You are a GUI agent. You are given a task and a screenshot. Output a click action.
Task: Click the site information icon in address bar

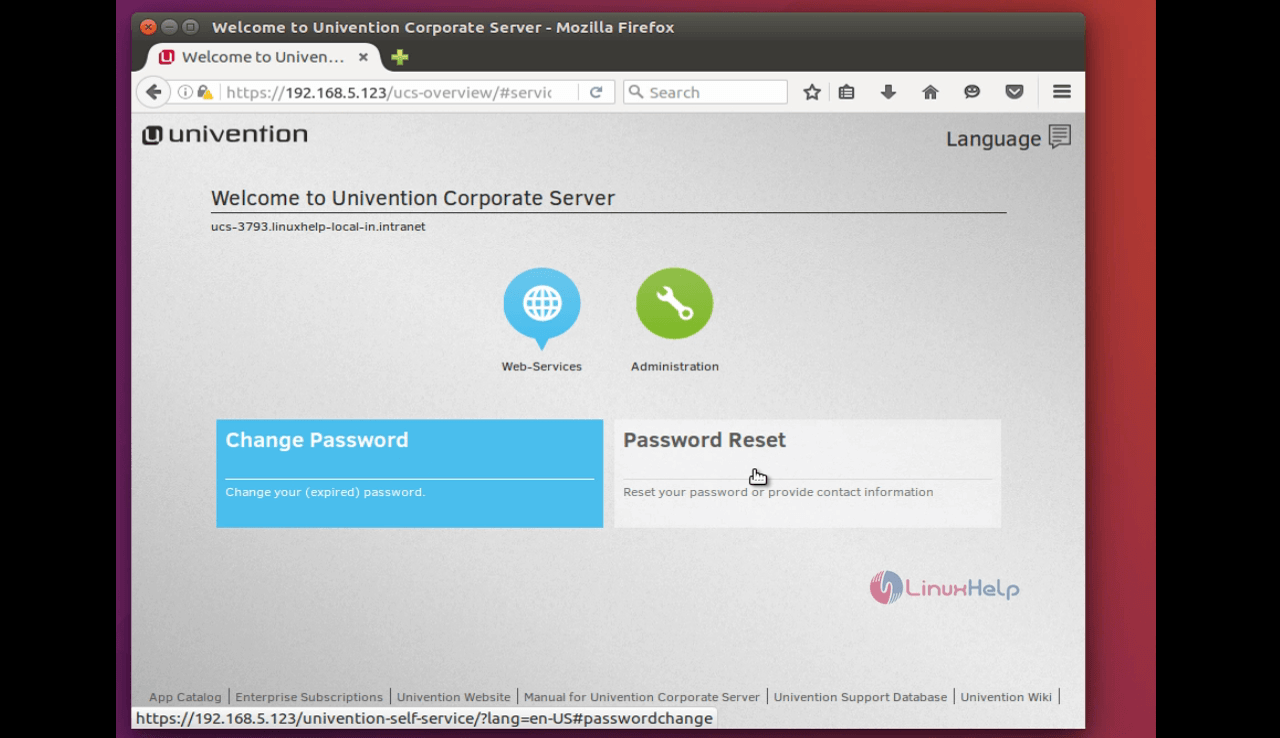point(185,92)
